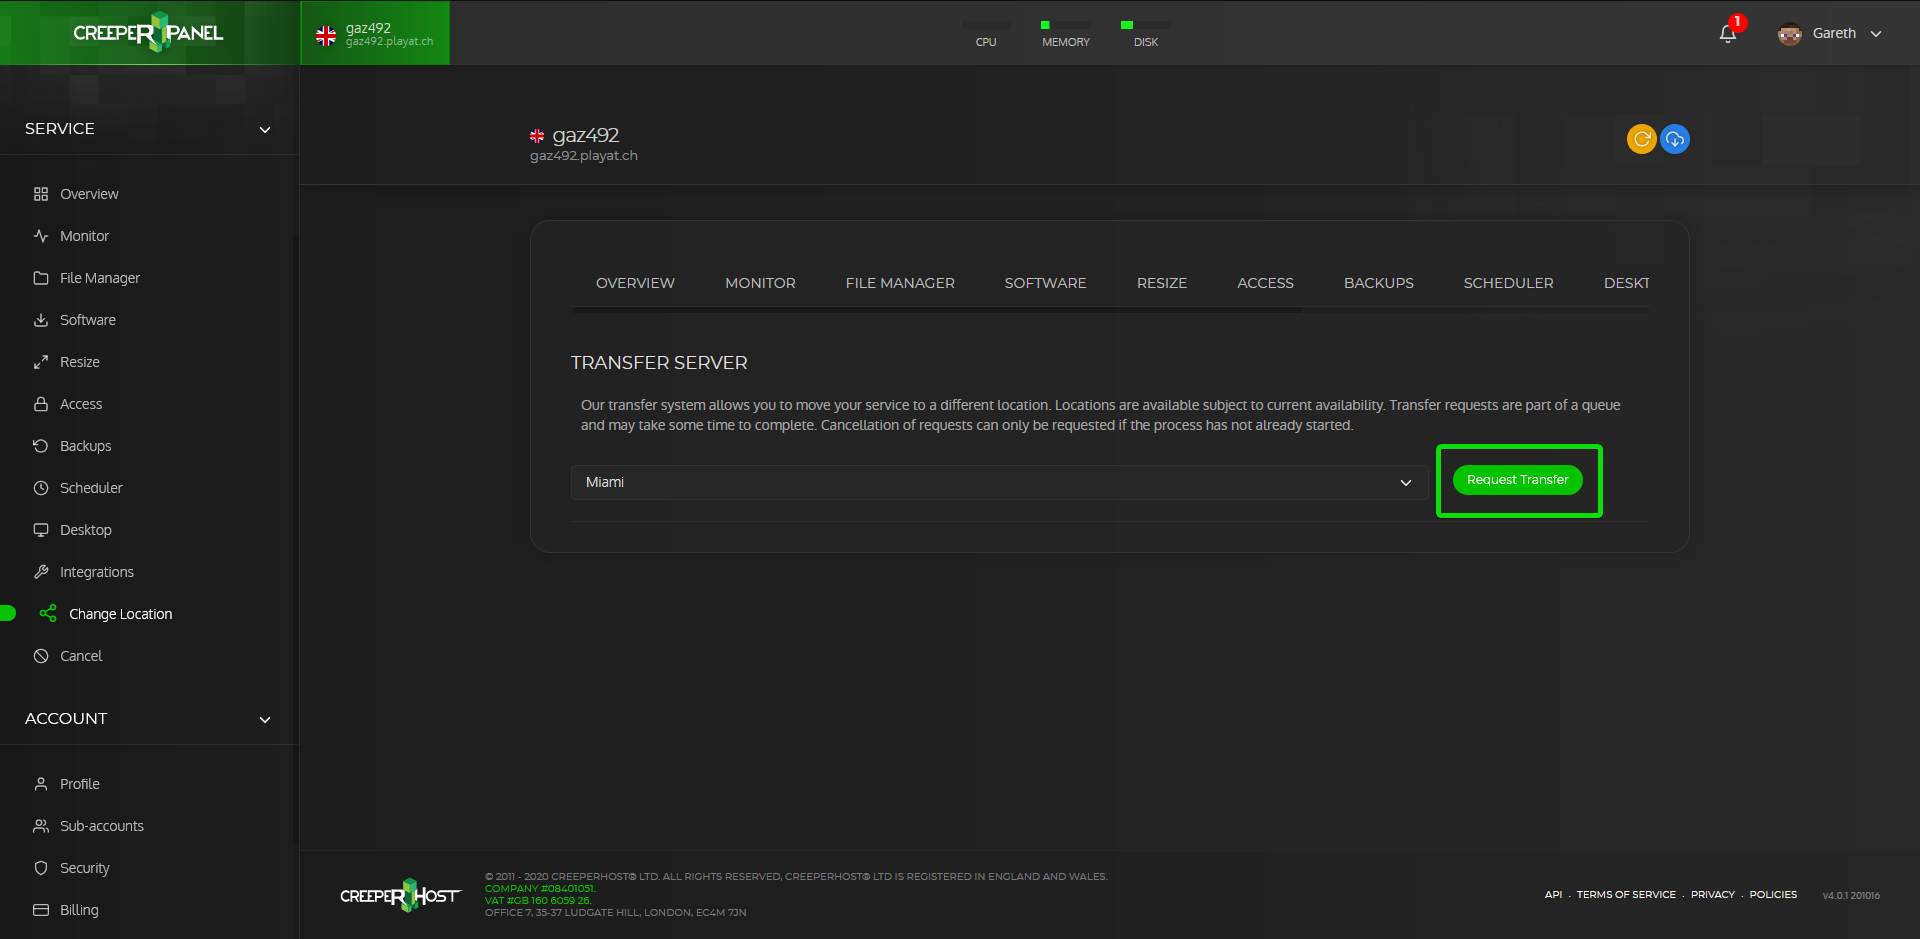Switch to the SCHEDULER tab
Image resolution: width=1920 pixels, height=939 pixels.
pos(1508,283)
